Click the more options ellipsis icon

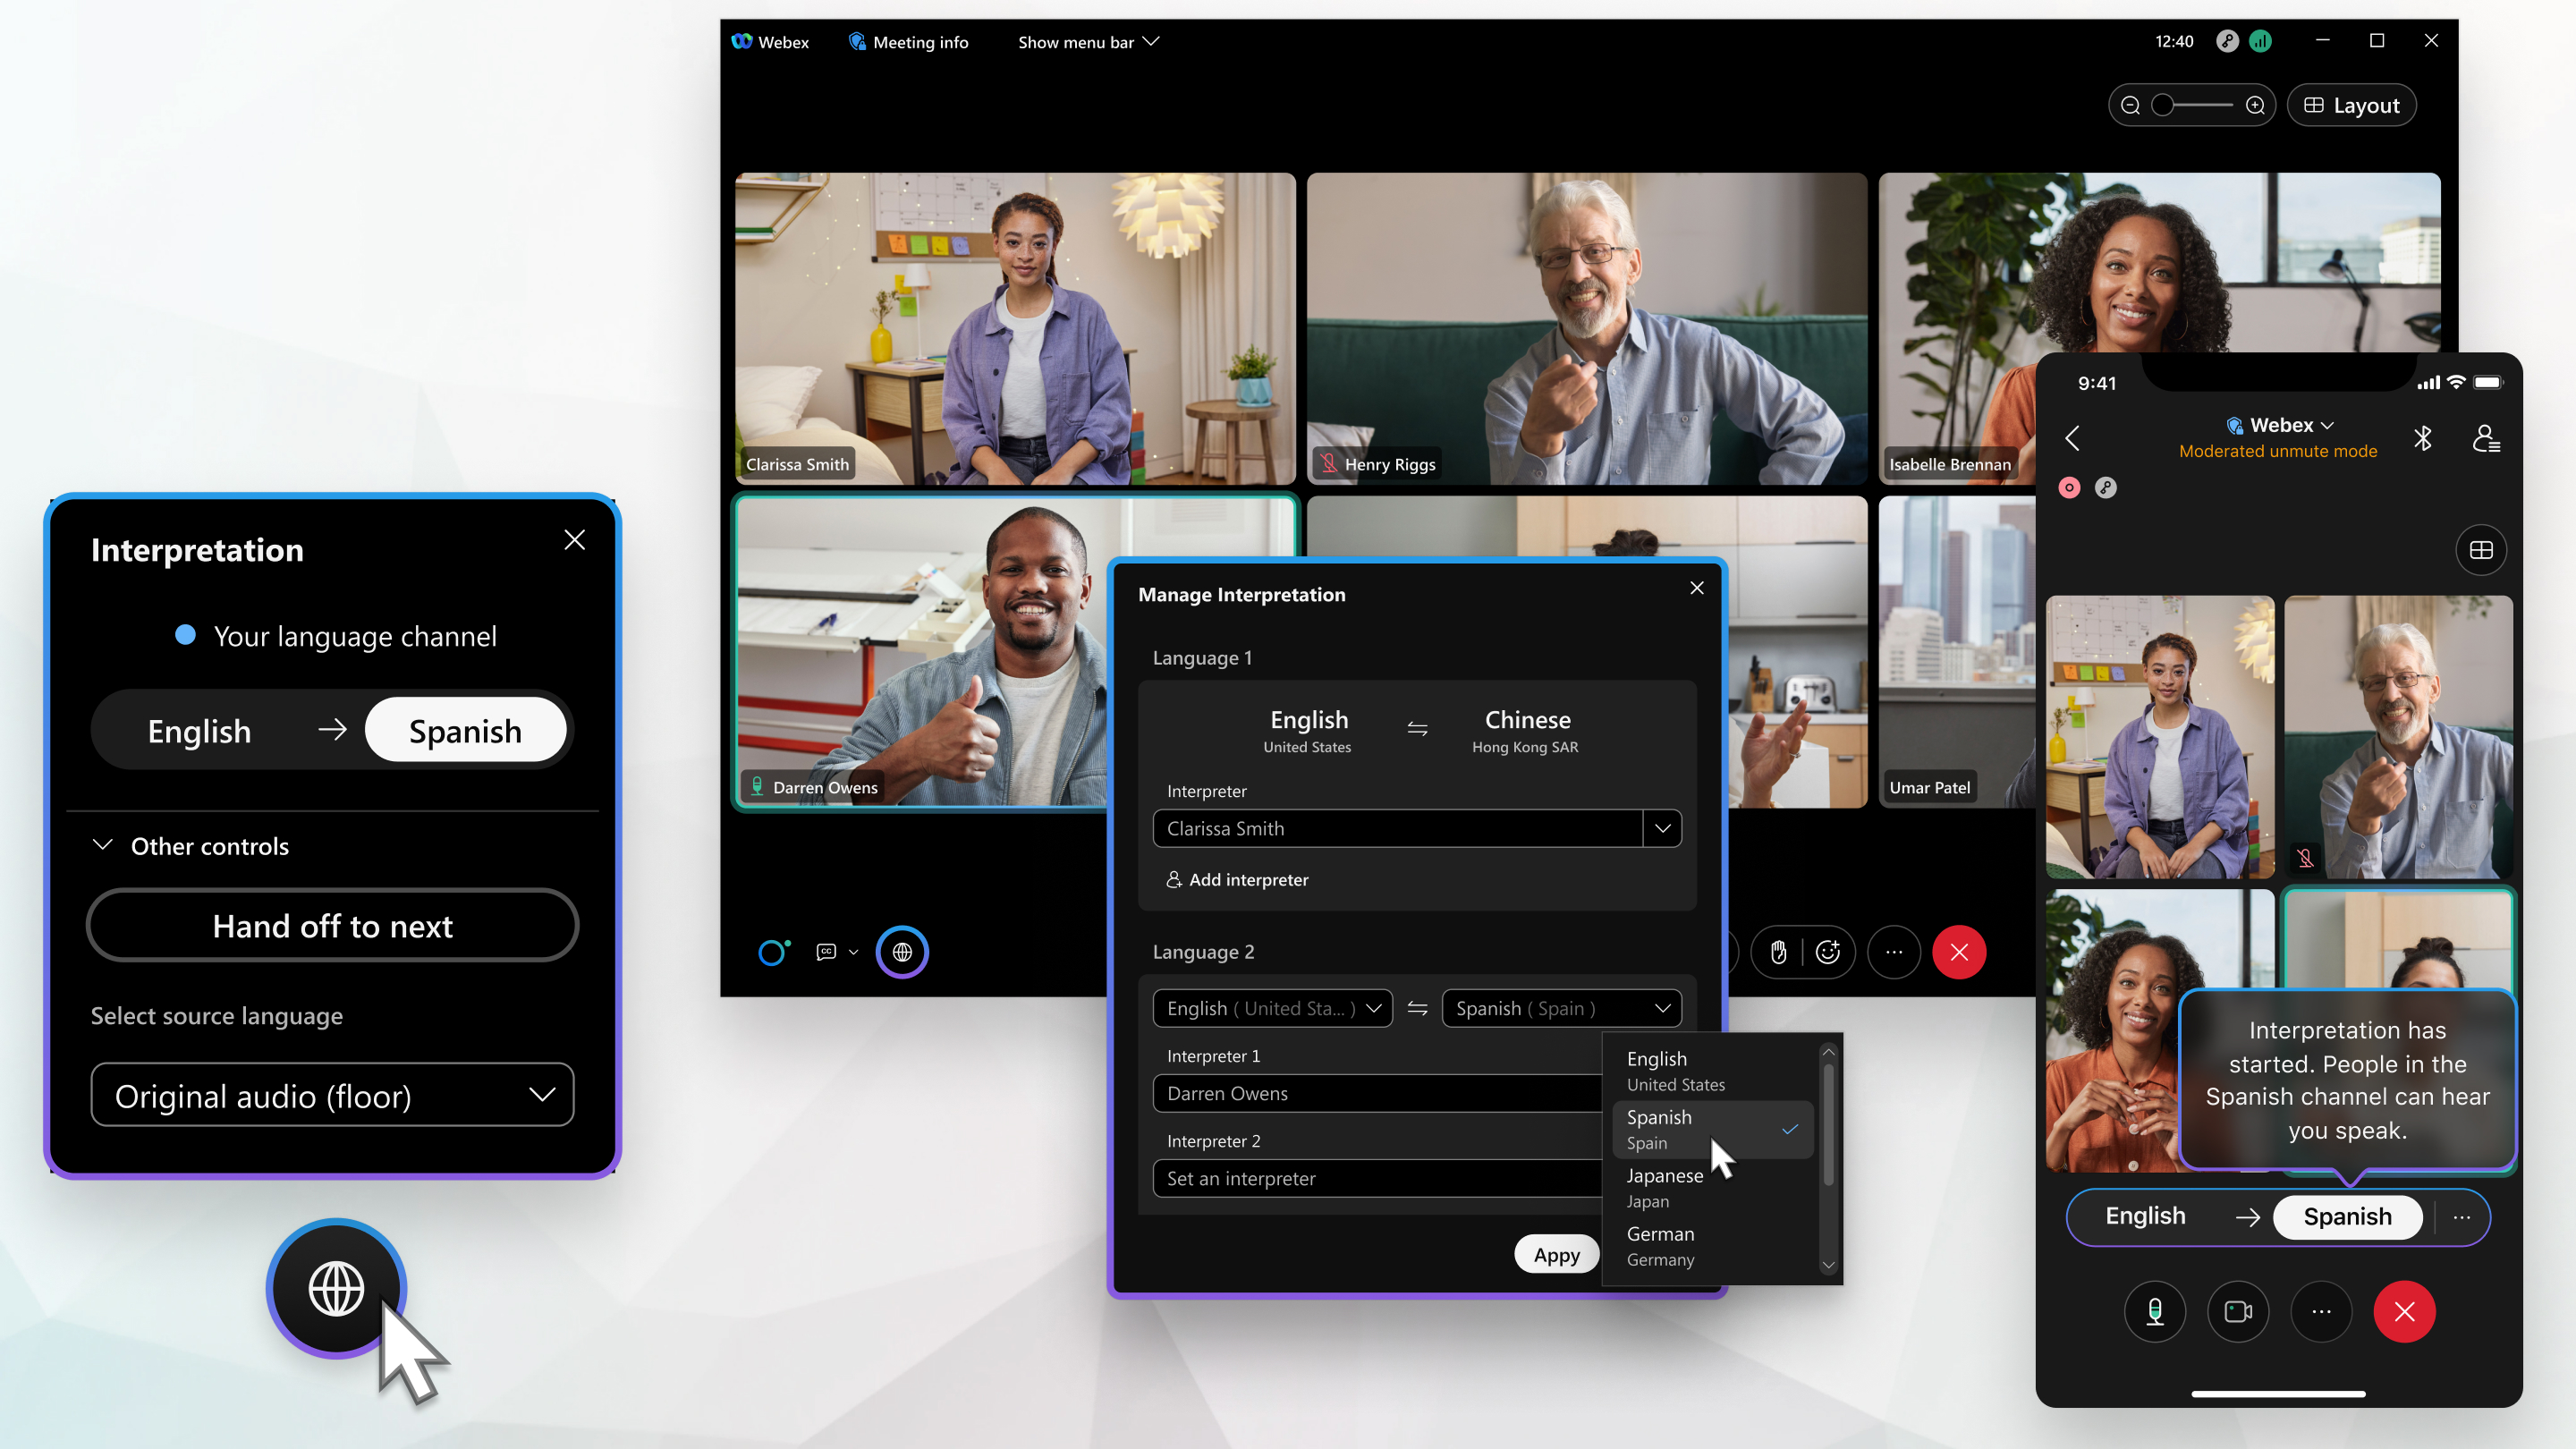tap(1893, 952)
